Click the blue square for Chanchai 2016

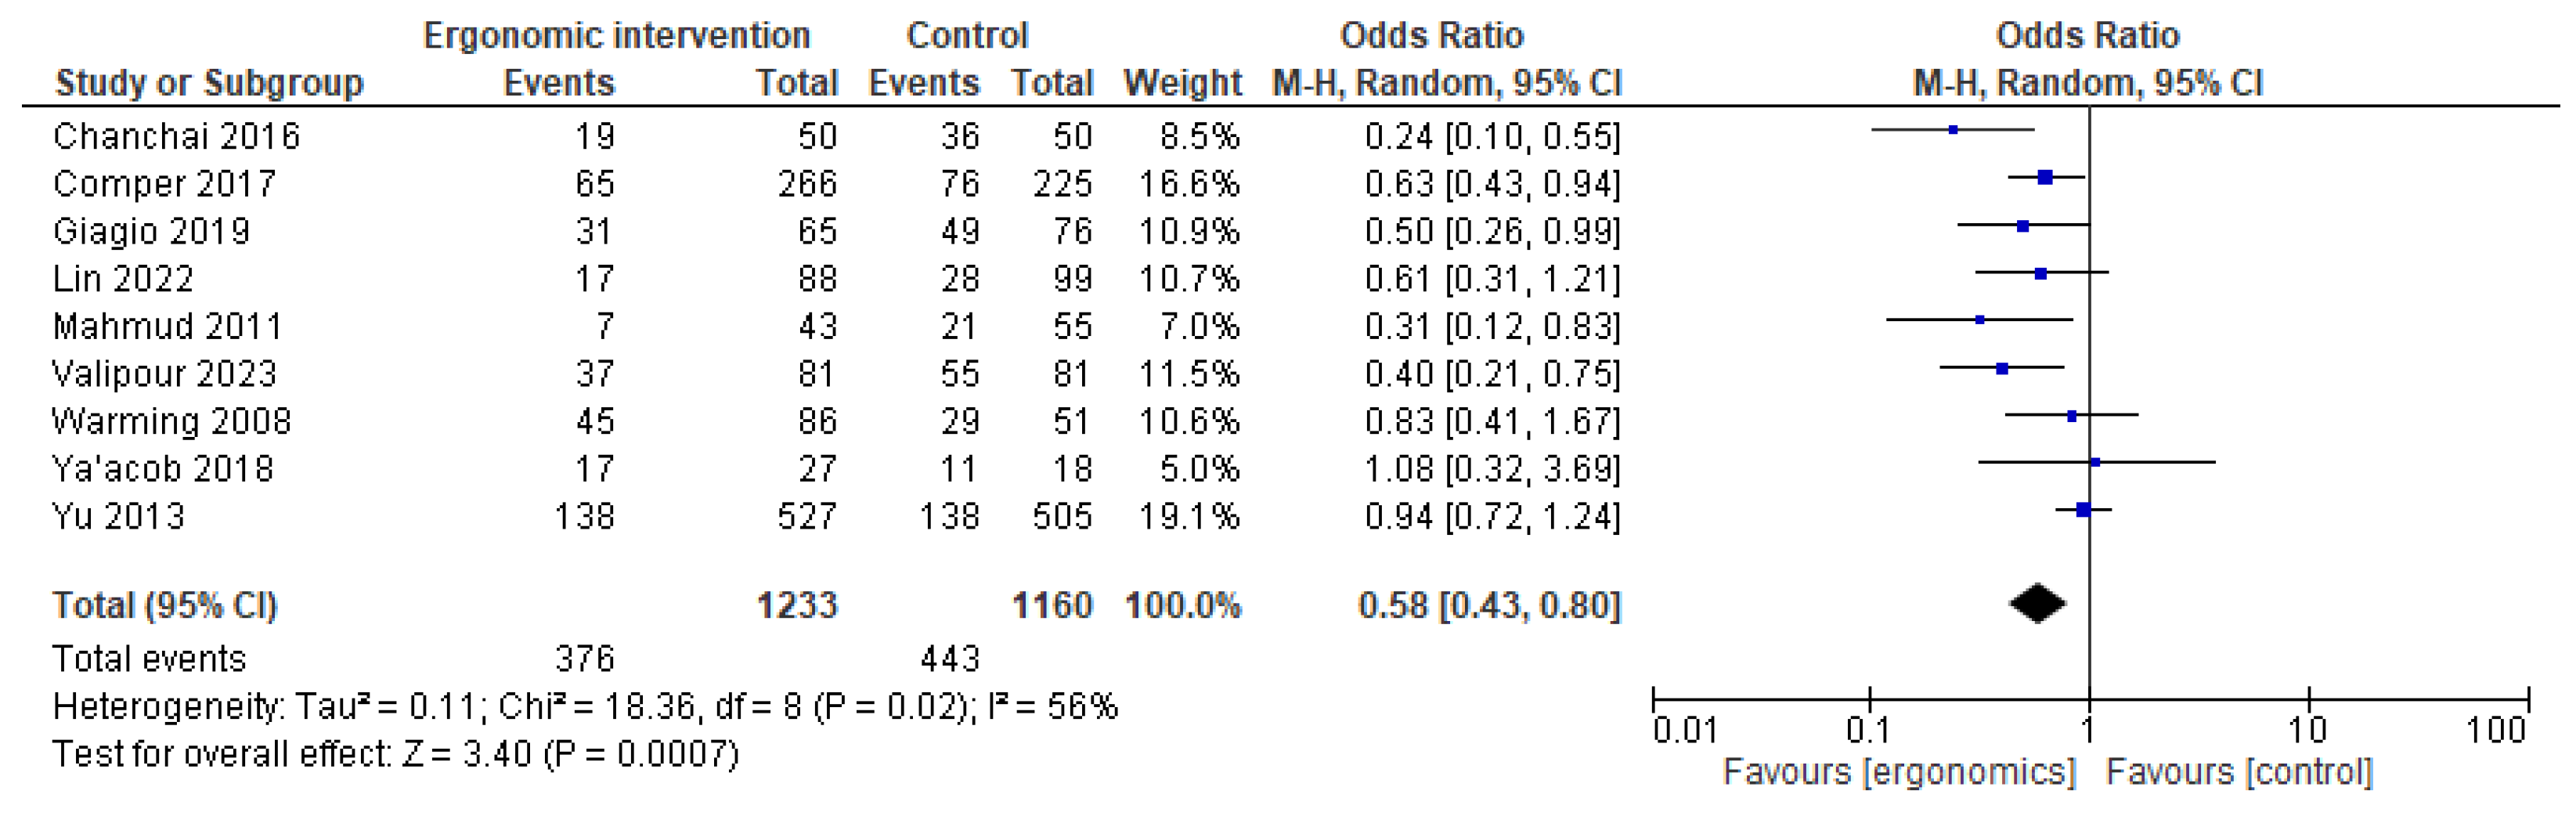pos(1953,130)
